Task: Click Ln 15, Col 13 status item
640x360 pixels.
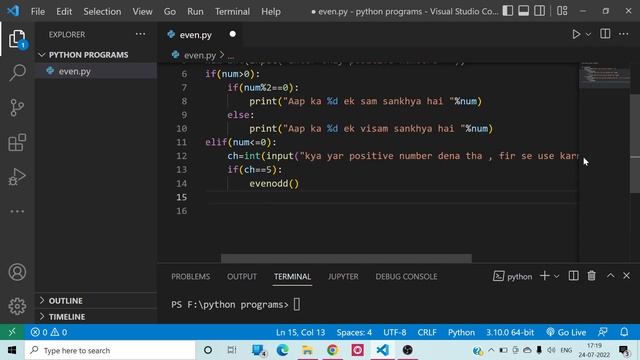Action: [x=300, y=332]
